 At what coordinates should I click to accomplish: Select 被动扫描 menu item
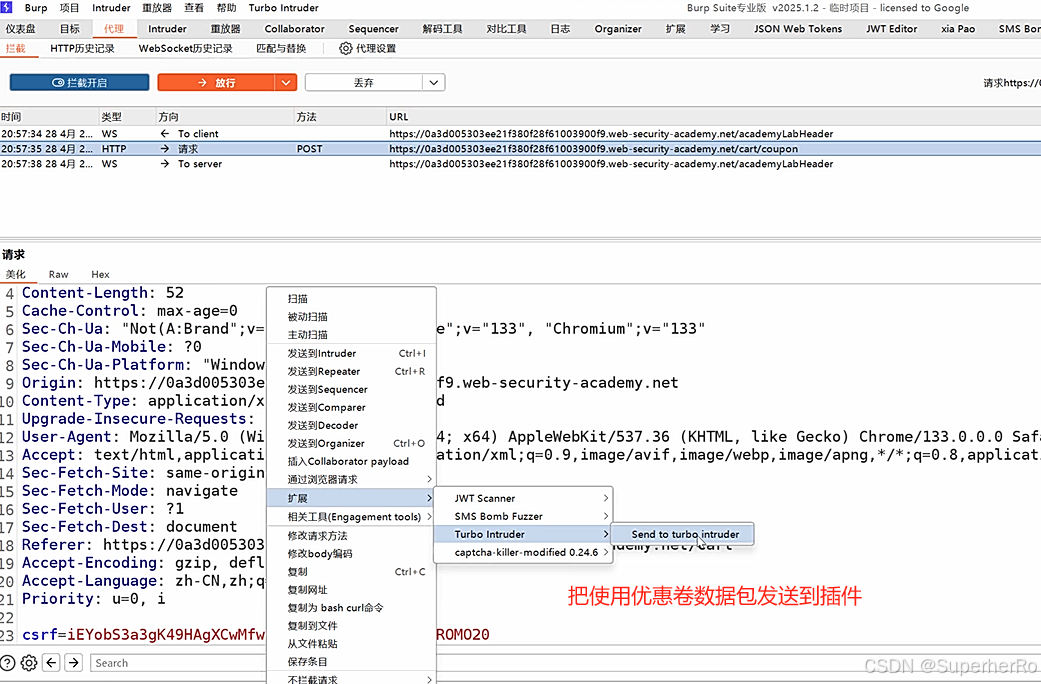pyautogui.click(x=352, y=317)
